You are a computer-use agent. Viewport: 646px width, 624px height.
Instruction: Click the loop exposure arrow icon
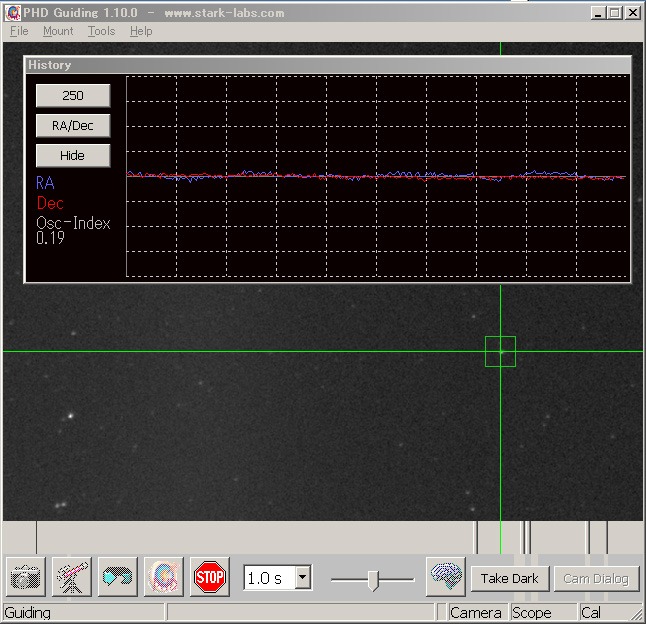118,577
